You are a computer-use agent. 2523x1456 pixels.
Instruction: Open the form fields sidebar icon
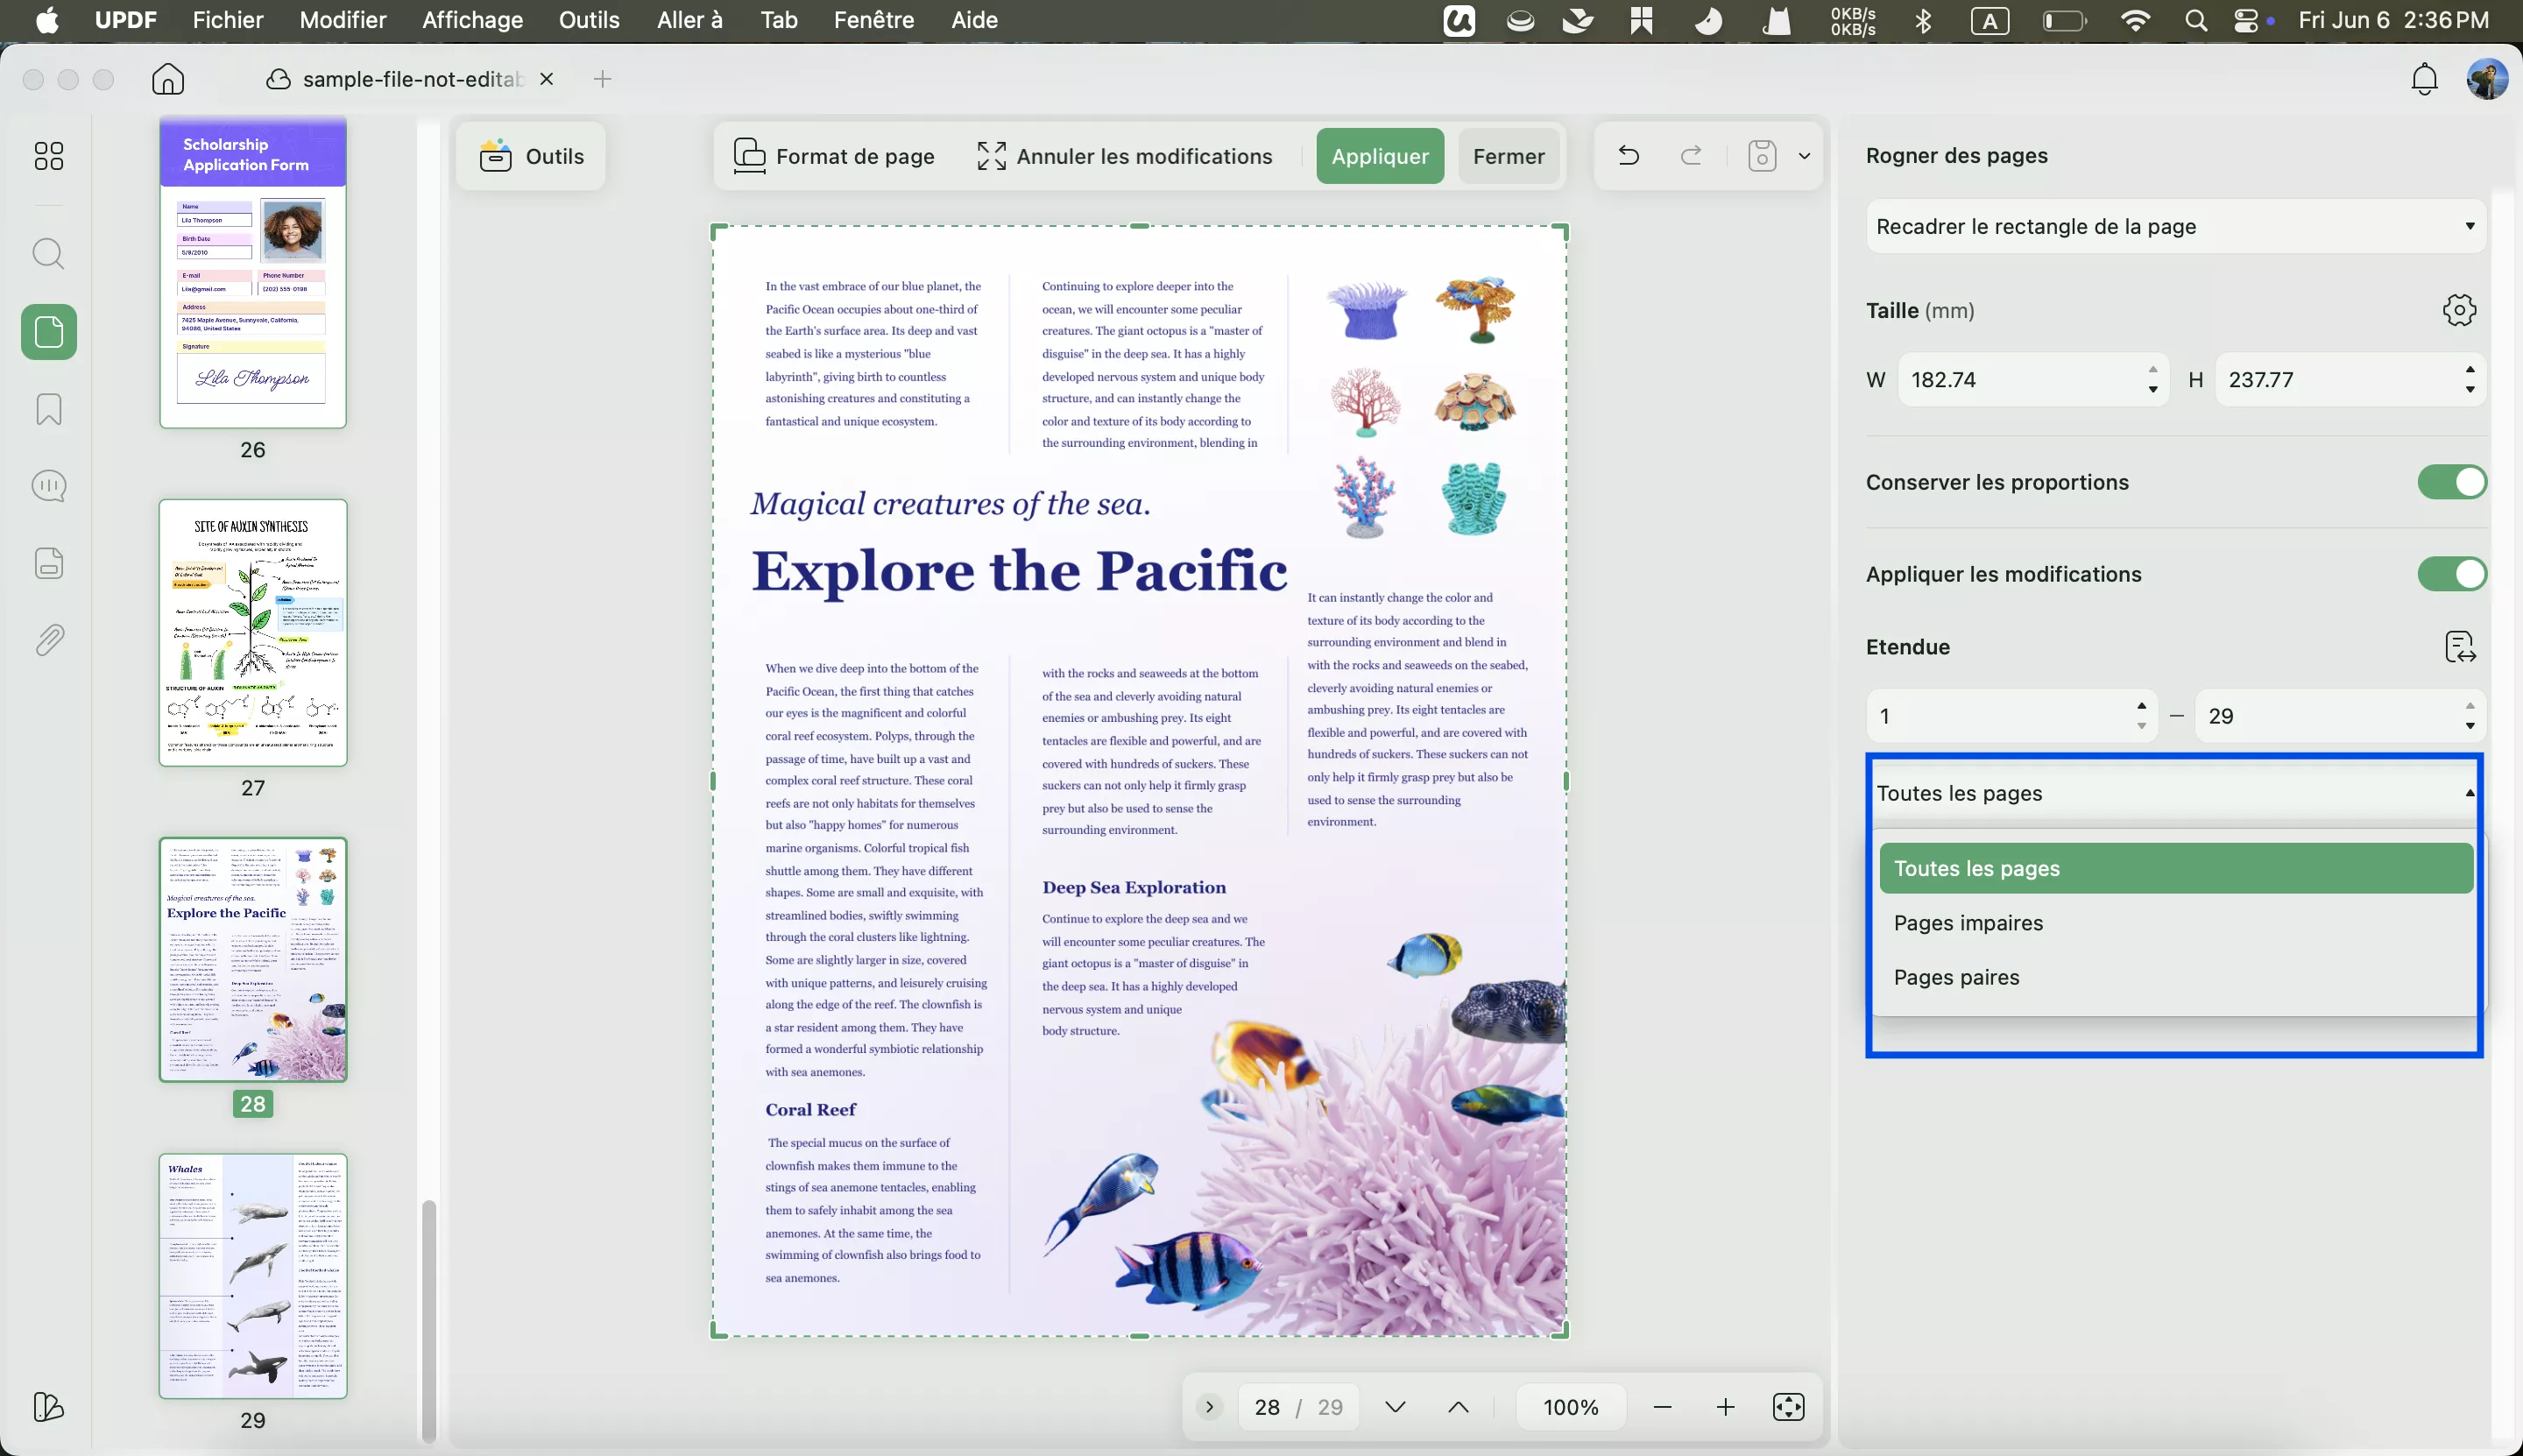click(x=48, y=564)
